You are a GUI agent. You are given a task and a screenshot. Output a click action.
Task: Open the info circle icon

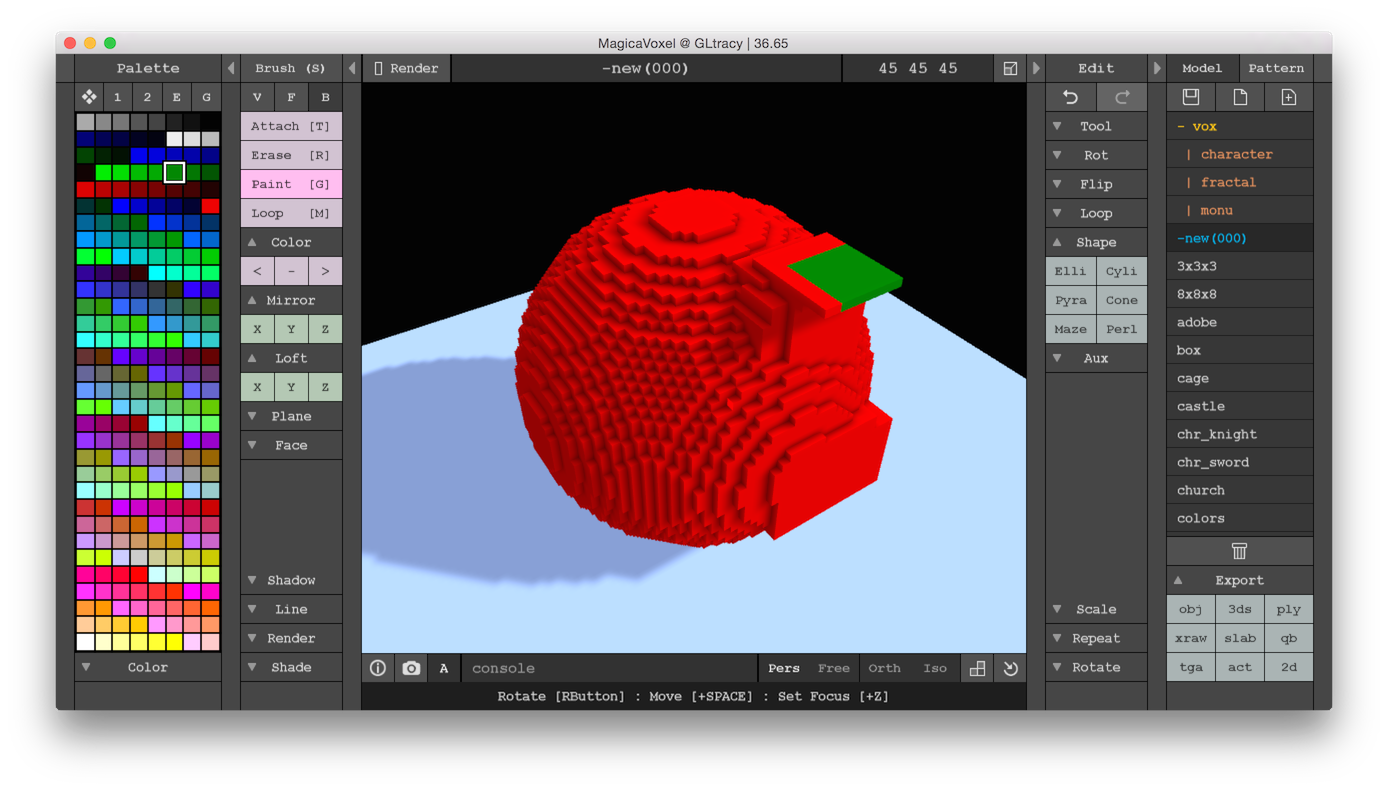point(378,668)
